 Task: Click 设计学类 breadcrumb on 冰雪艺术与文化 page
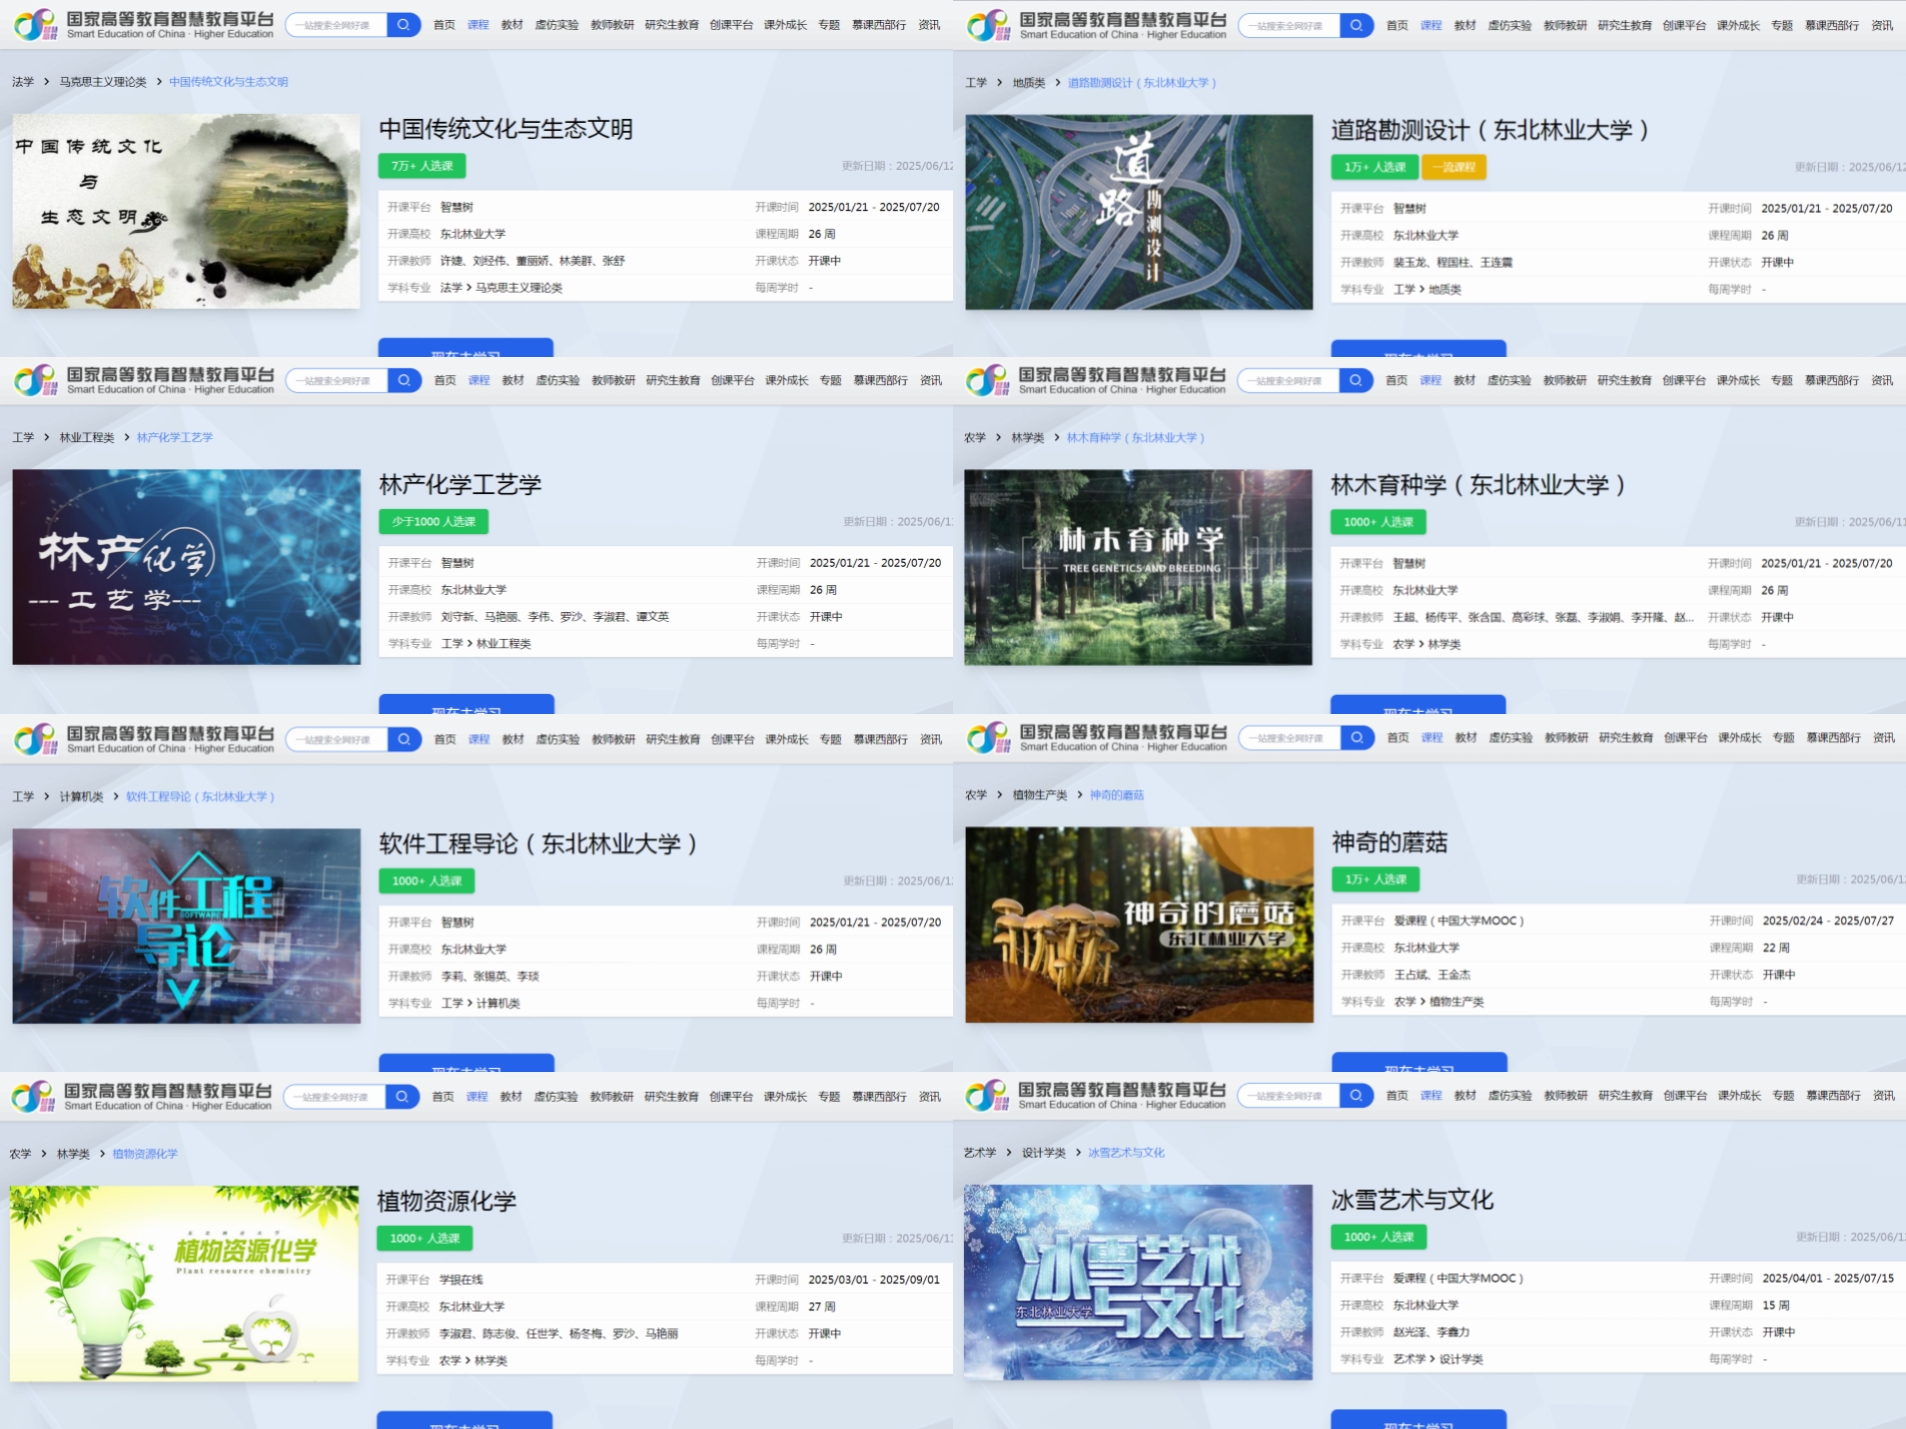(1043, 1153)
